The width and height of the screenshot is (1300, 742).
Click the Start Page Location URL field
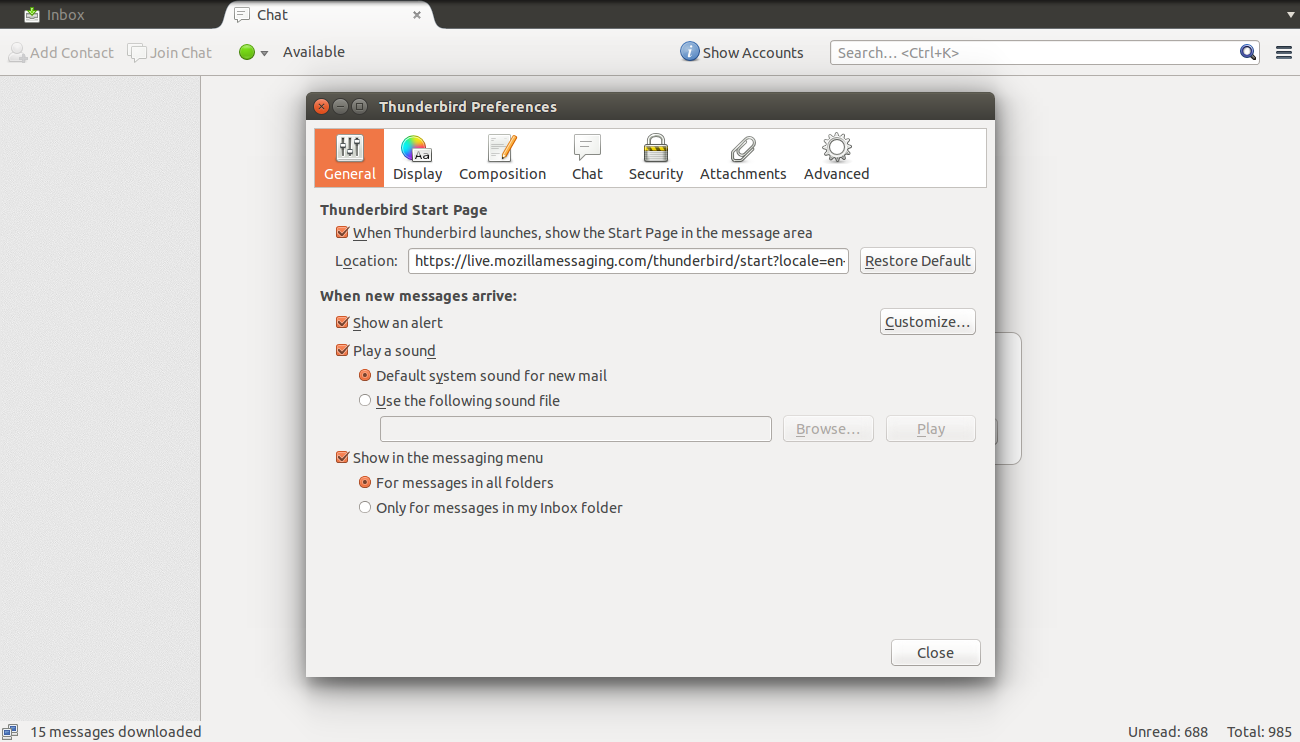point(628,261)
